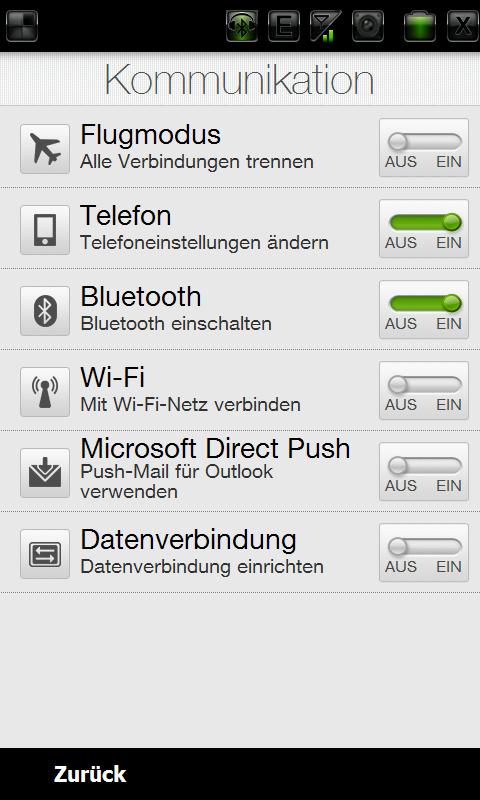Tap the Bluetooth headset status icon
This screenshot has height=800, width=480.
pos(242,26)
